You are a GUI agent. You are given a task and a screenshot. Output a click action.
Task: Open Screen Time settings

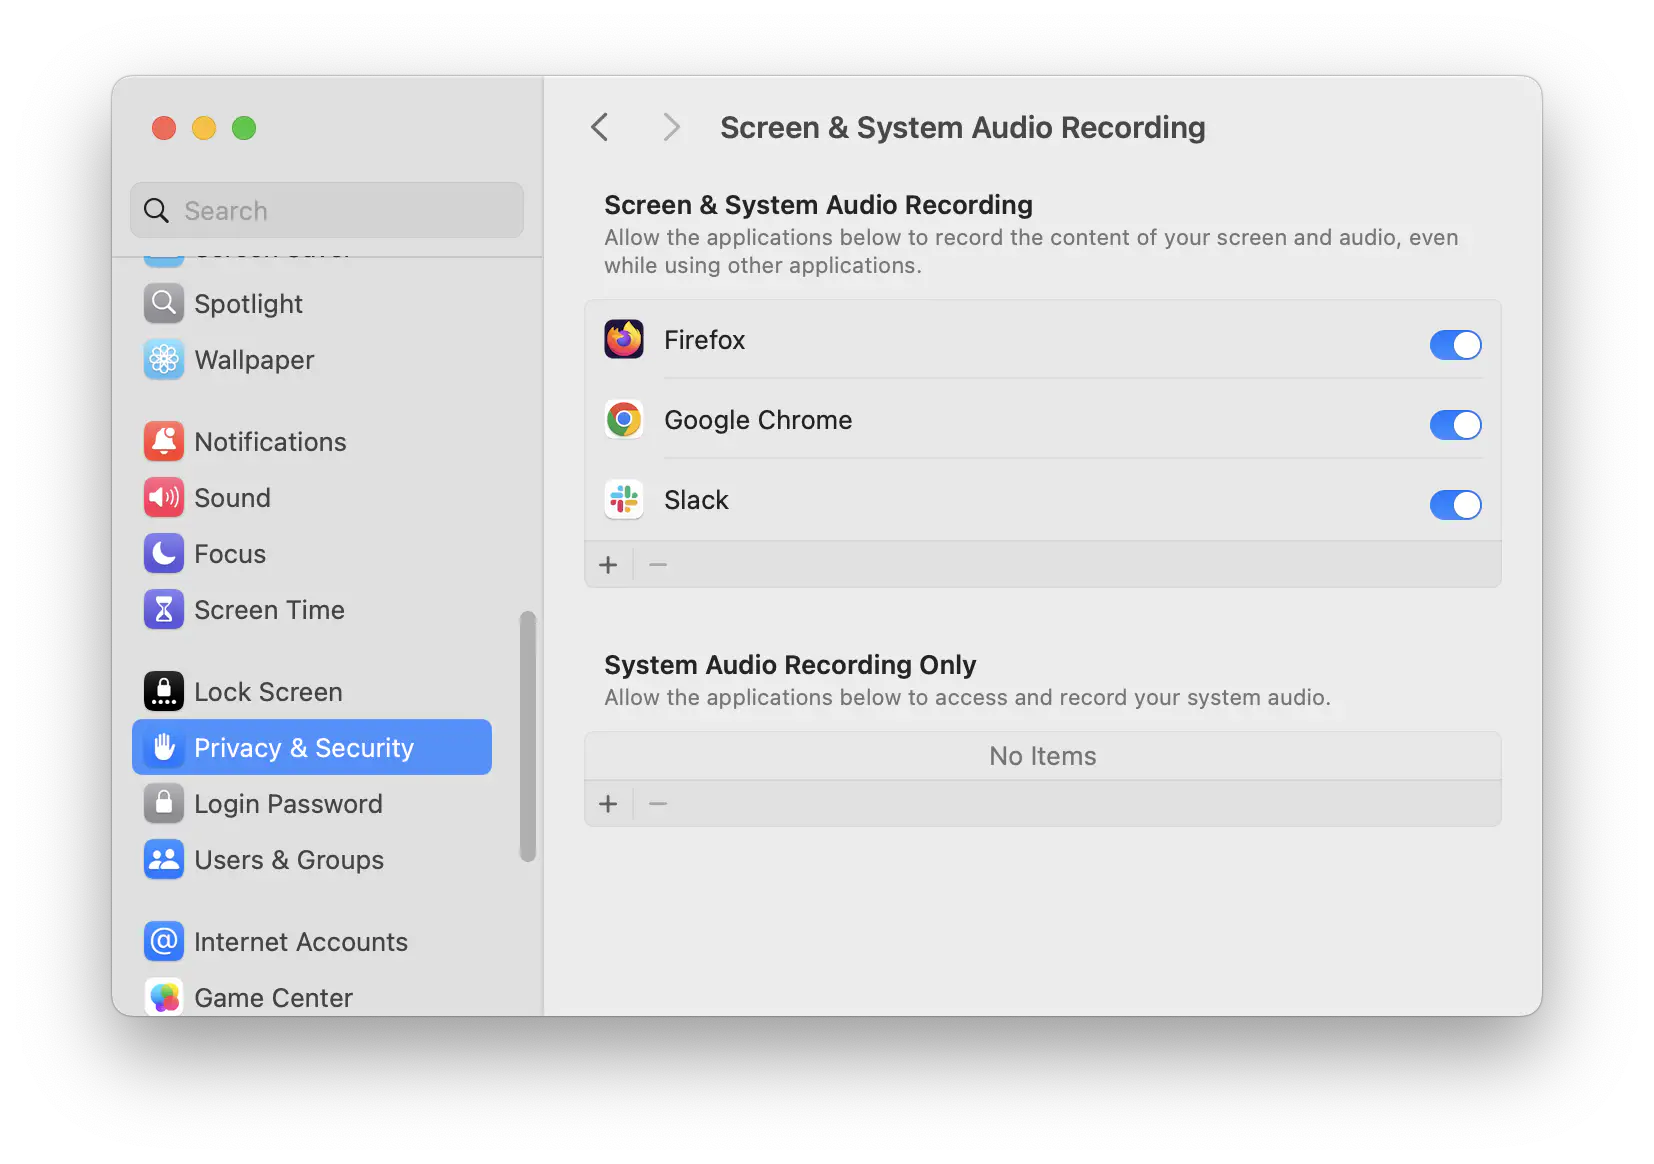(x=312, y=610)
